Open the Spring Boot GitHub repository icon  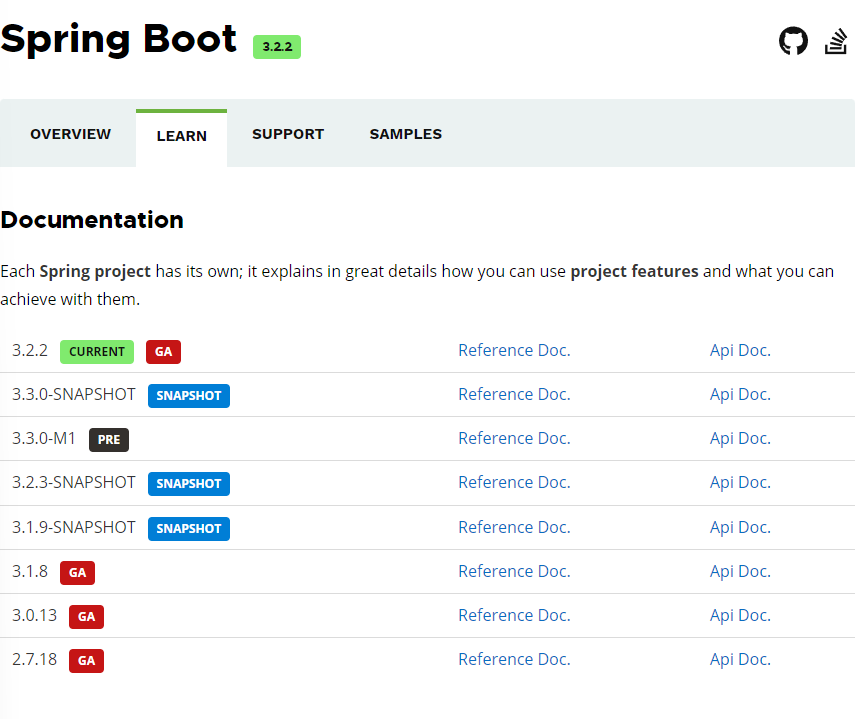point(793,41)
